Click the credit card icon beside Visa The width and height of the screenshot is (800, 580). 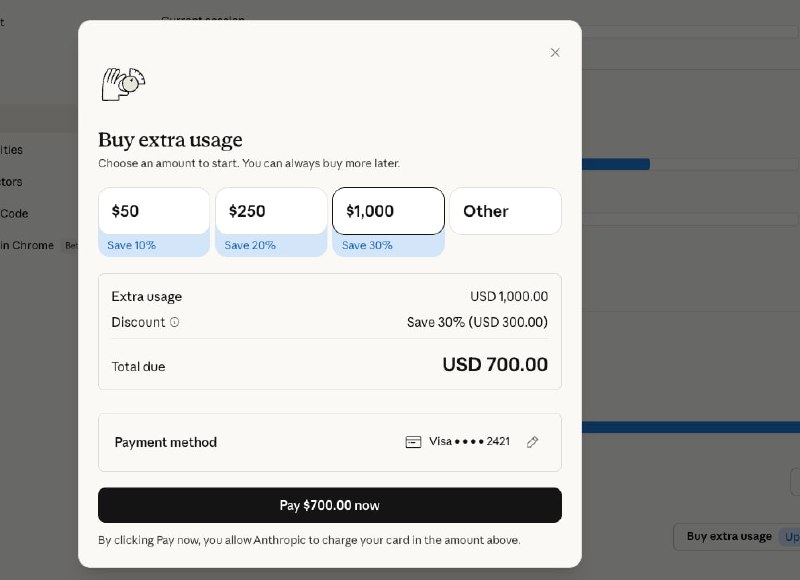(413, 442)
